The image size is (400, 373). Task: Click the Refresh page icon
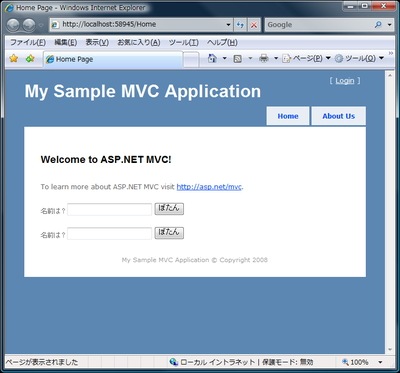click(x=240, y=25)
